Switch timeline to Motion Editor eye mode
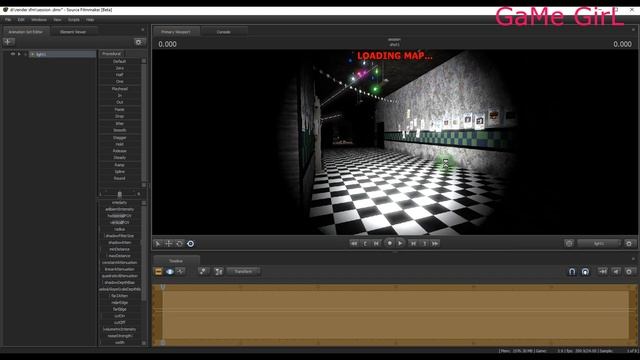The image size is (640, 360). tap(170, 271)
